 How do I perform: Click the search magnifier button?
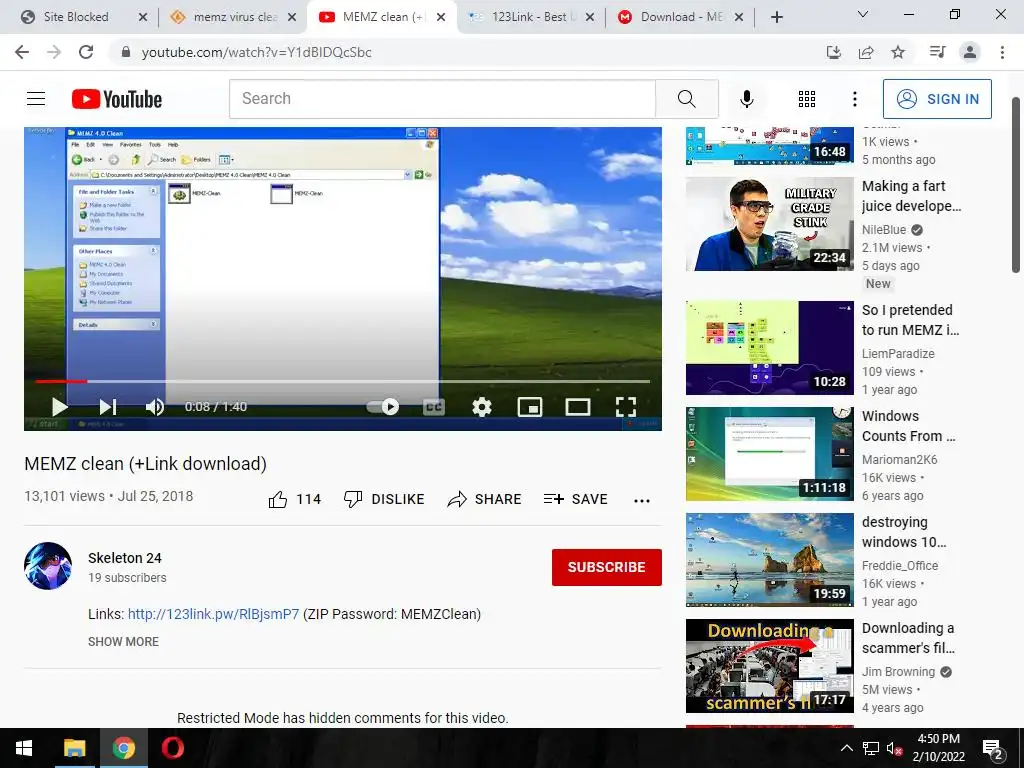click(686, 99)
